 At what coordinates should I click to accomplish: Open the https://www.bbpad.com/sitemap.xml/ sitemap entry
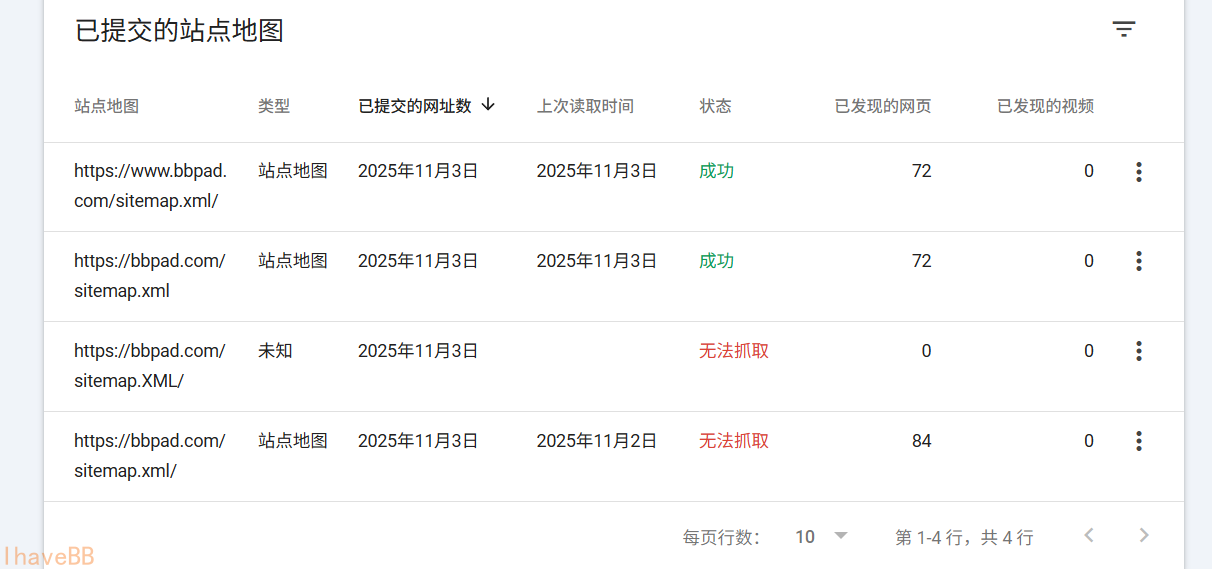tap(150, 186)
